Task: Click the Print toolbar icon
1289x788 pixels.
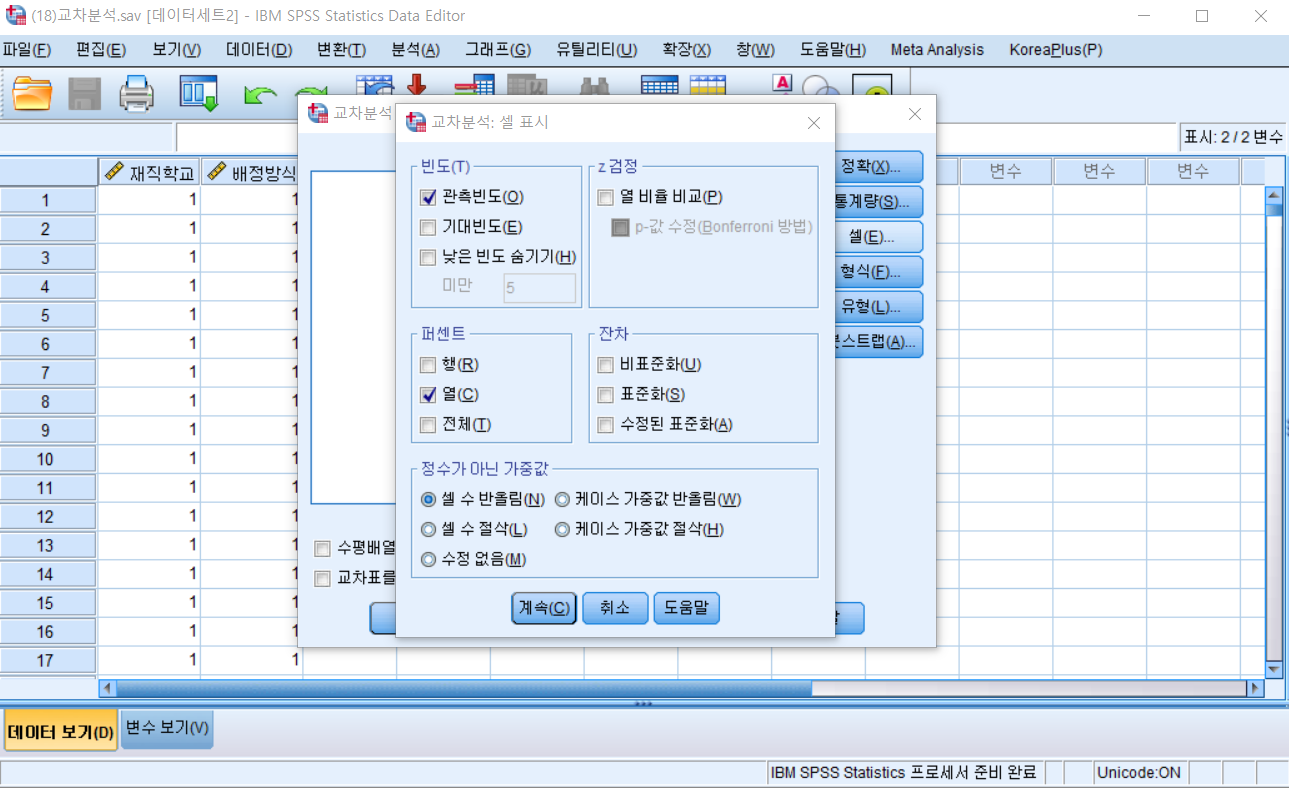Action: coord(137,94)
